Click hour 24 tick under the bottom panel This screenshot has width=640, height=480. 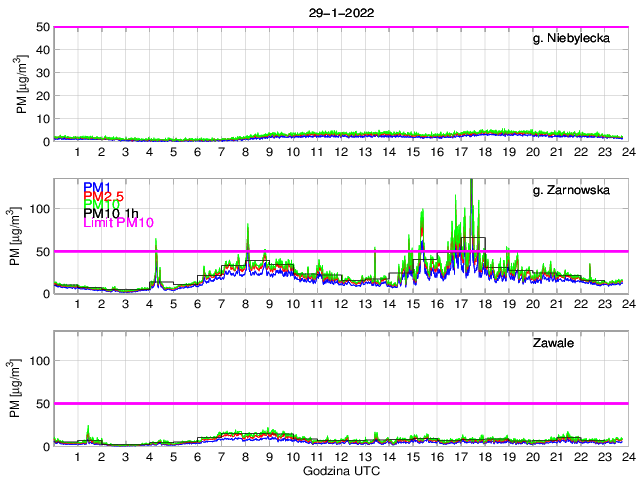[x=627, y=456]
